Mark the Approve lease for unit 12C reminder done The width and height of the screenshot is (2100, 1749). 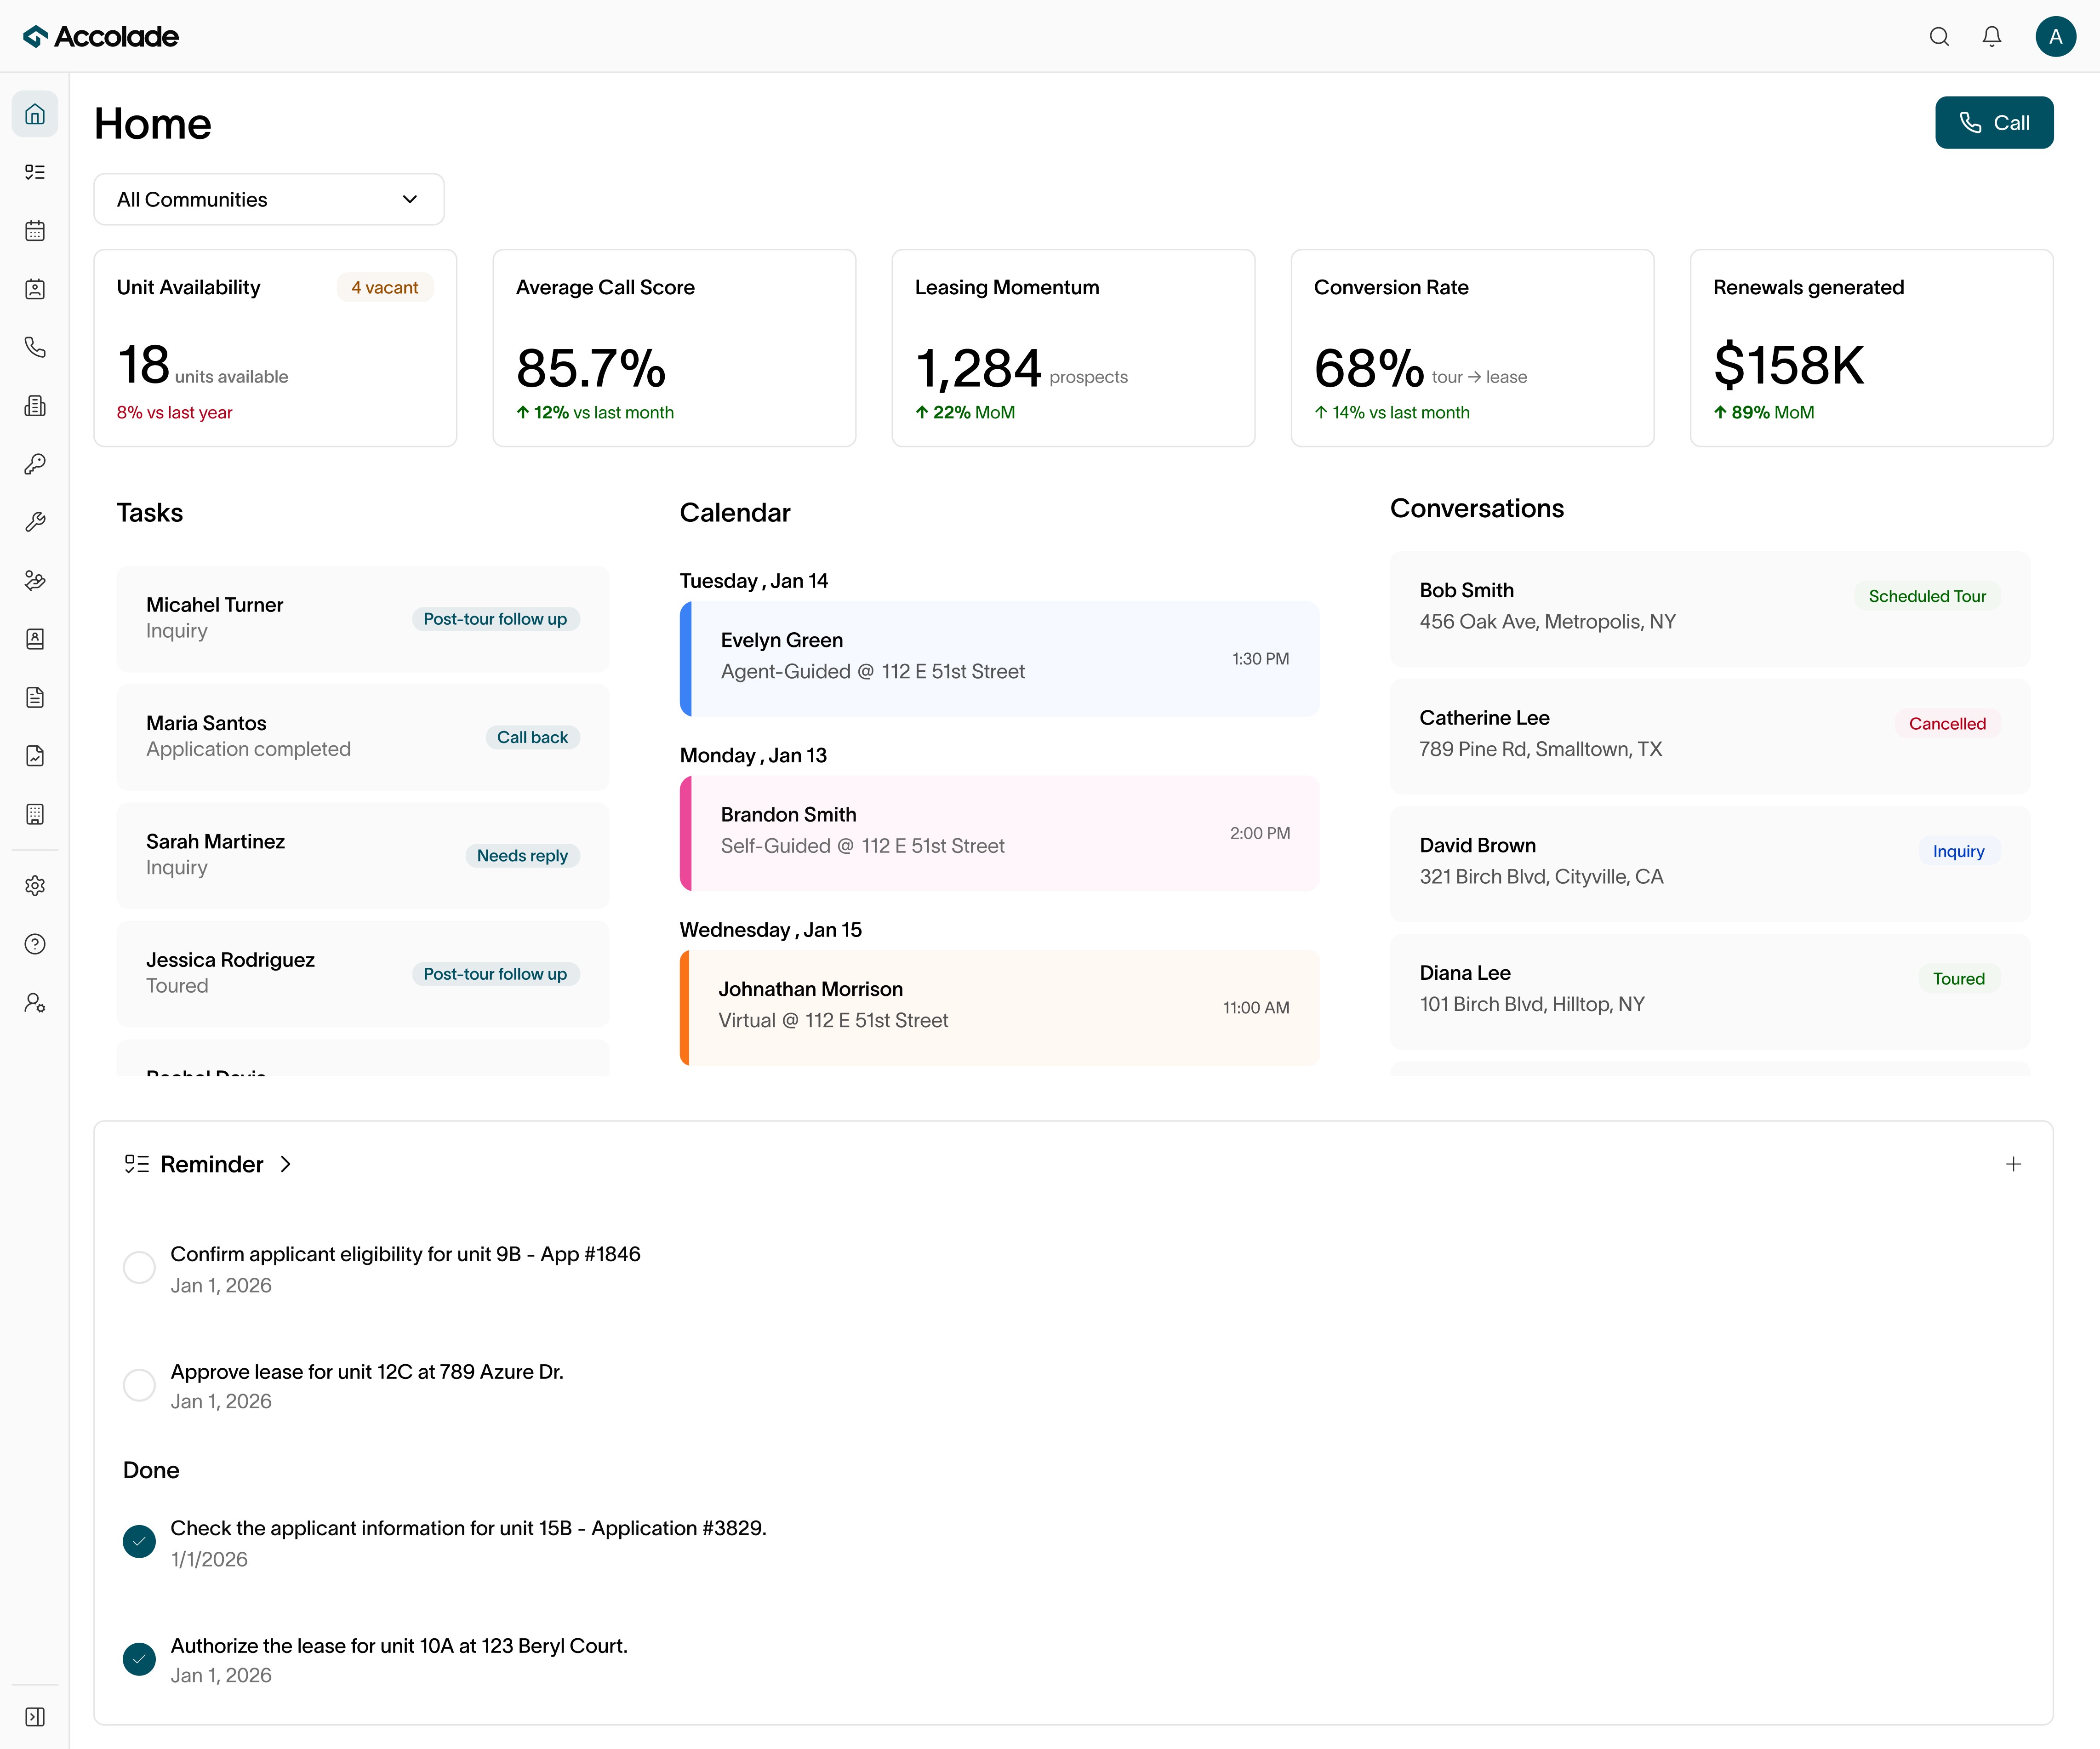pyautogui.click(x=139, y=1385)
